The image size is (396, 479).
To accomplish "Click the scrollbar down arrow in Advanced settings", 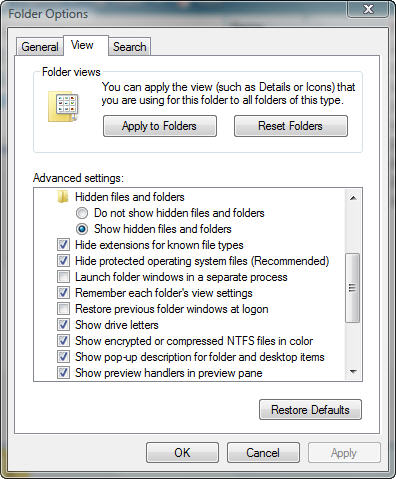I will pos(353,371).
